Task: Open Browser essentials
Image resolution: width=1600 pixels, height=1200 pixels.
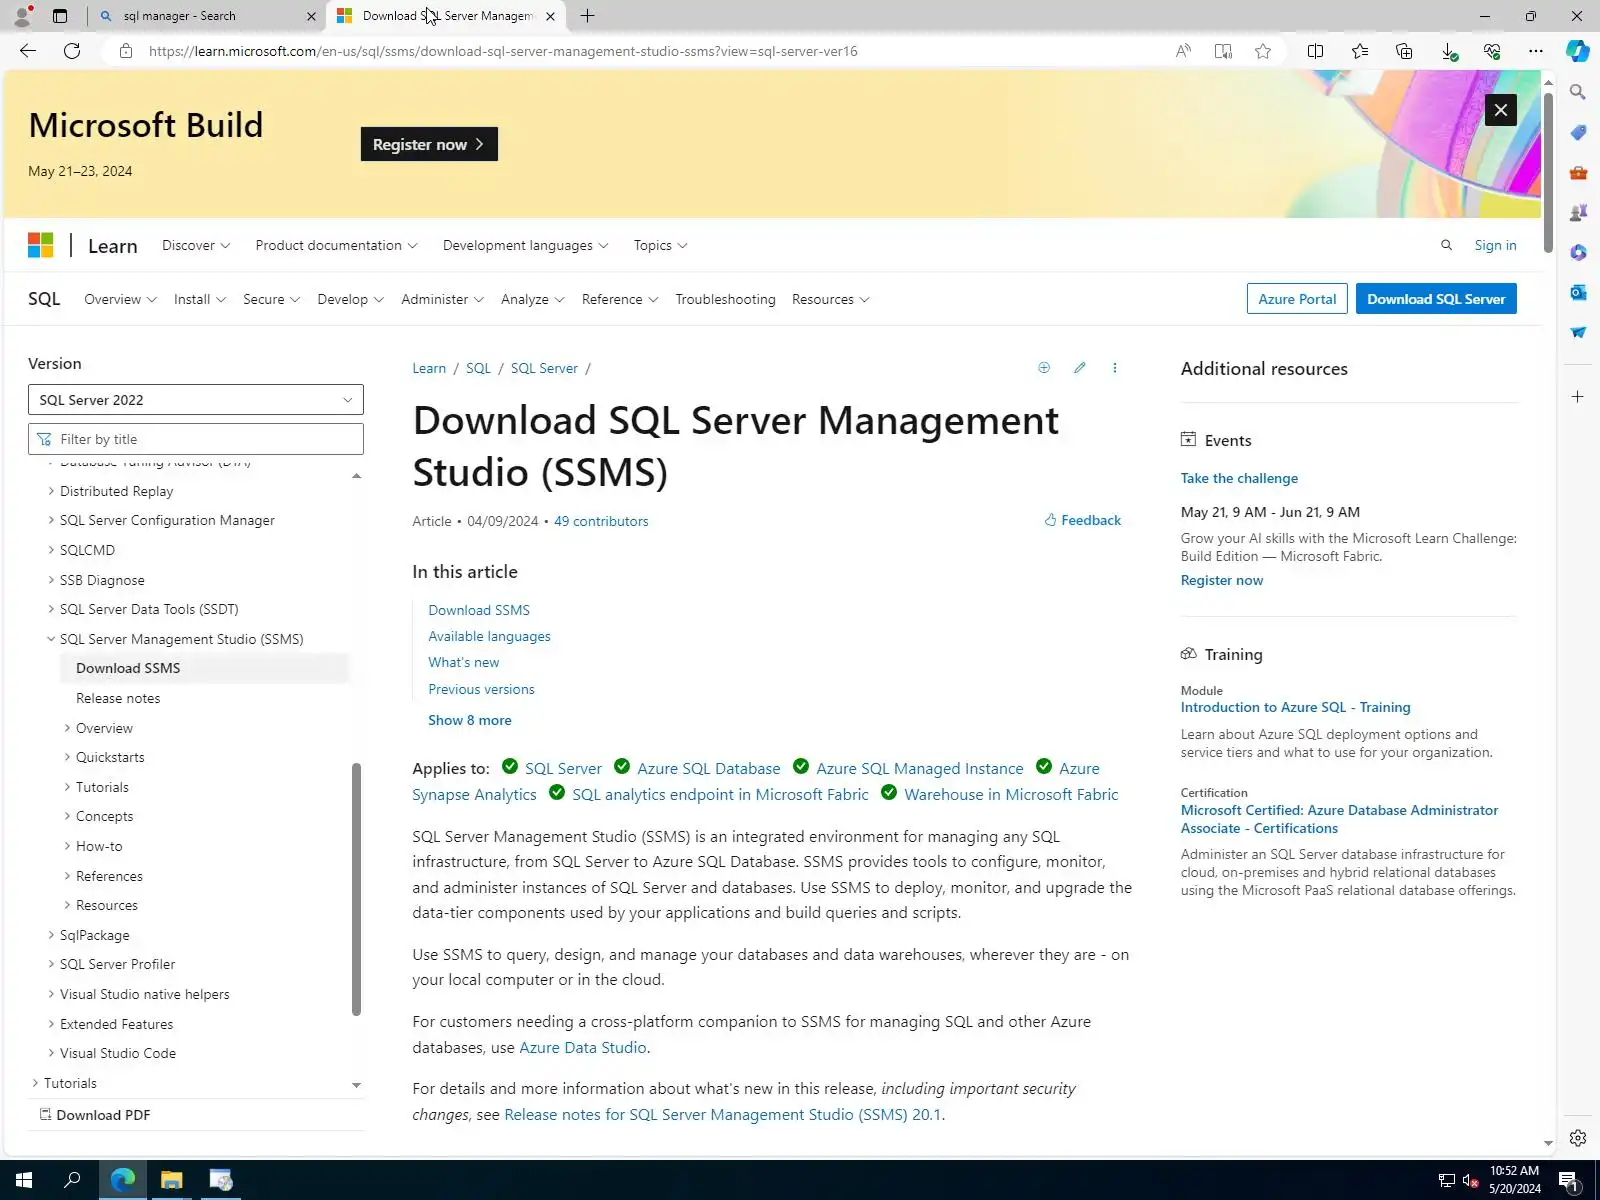Action: pyautogui.click(x=1492, y=51)
